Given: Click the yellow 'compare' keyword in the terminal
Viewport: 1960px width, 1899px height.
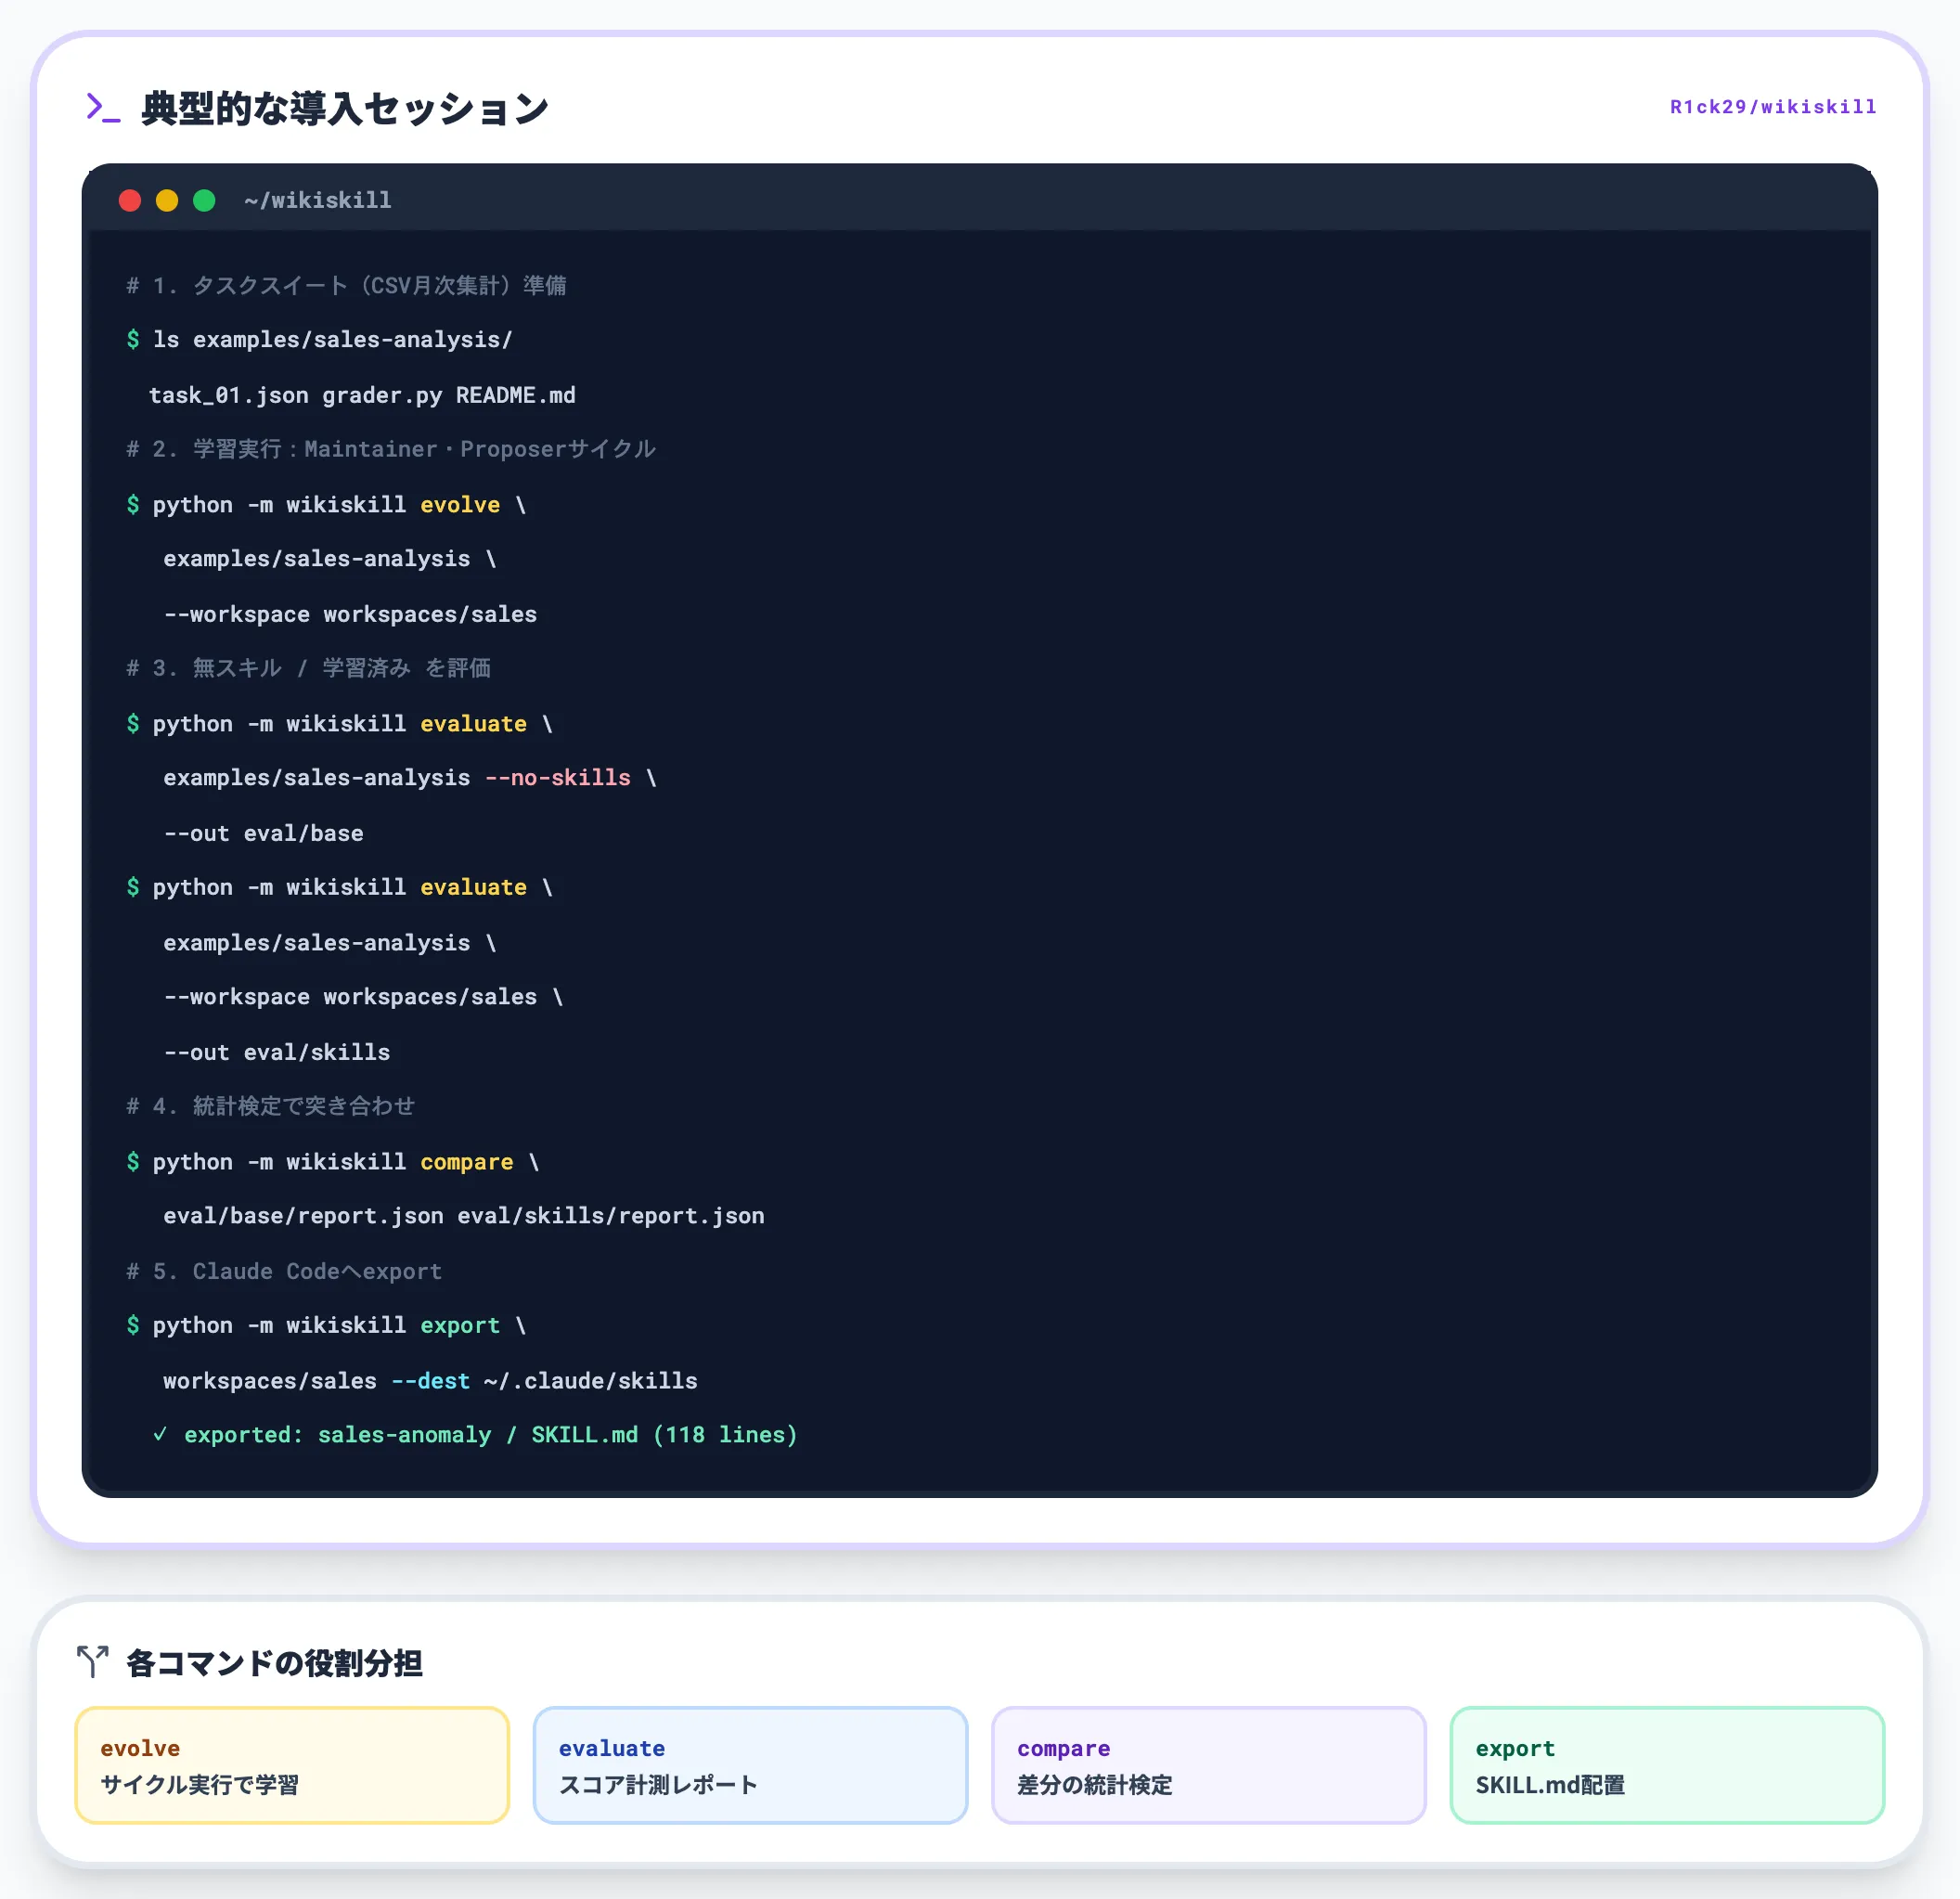Looking at the screenshot, I should coord(467,1161).
